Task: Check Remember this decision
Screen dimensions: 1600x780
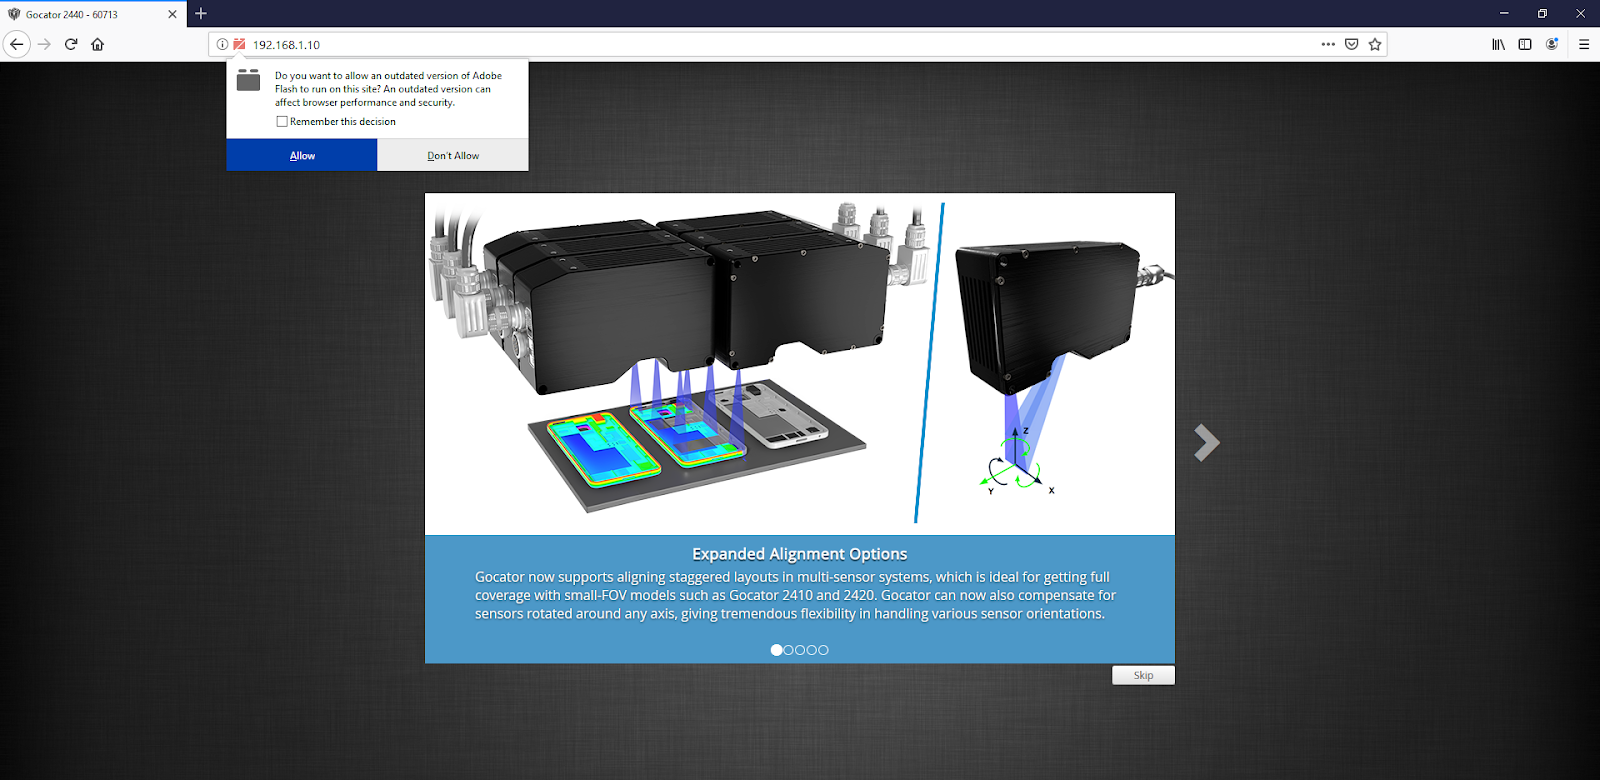Action: [x=282, y=122]
